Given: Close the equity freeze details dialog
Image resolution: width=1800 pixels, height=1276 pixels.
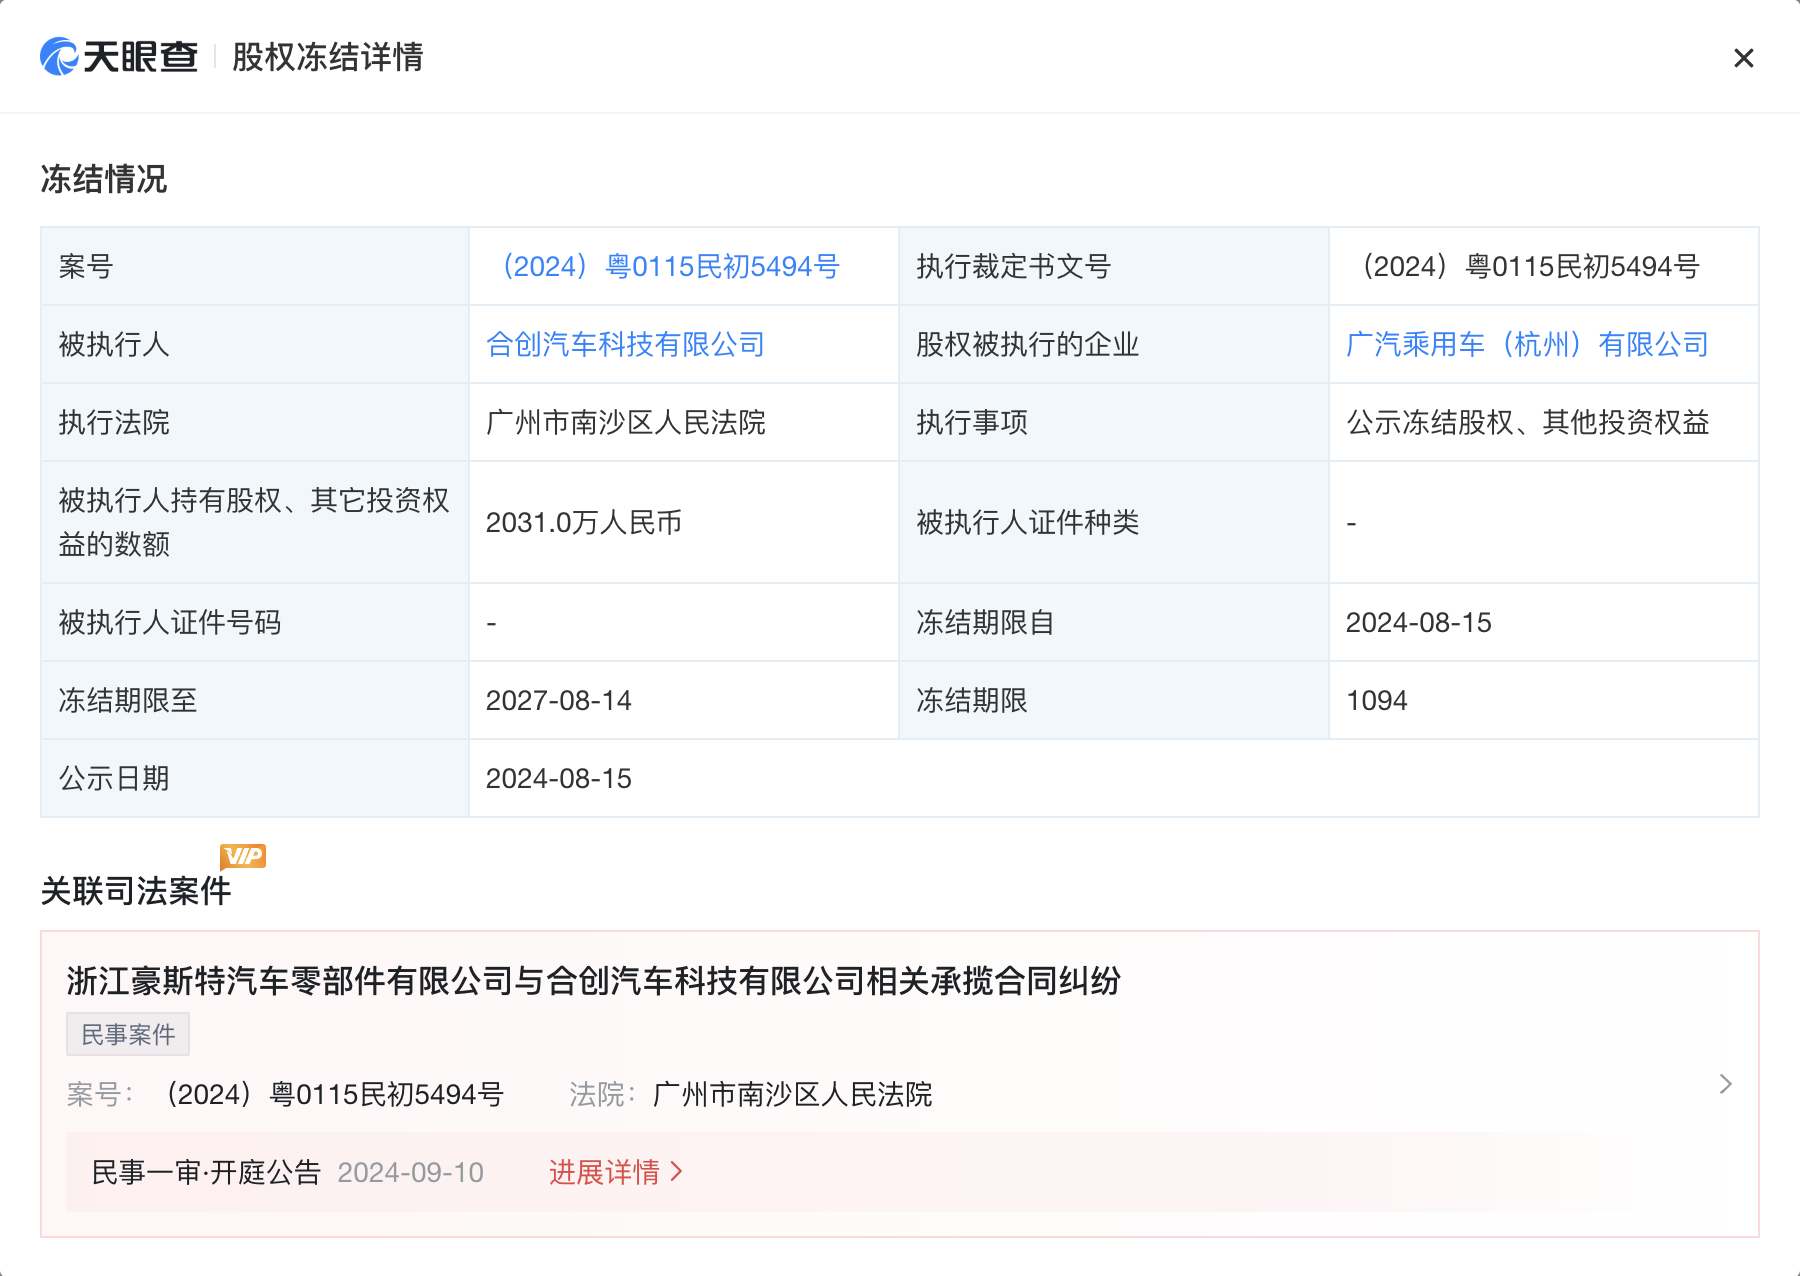Looking at the screenshot, I should click(1743, 58).
